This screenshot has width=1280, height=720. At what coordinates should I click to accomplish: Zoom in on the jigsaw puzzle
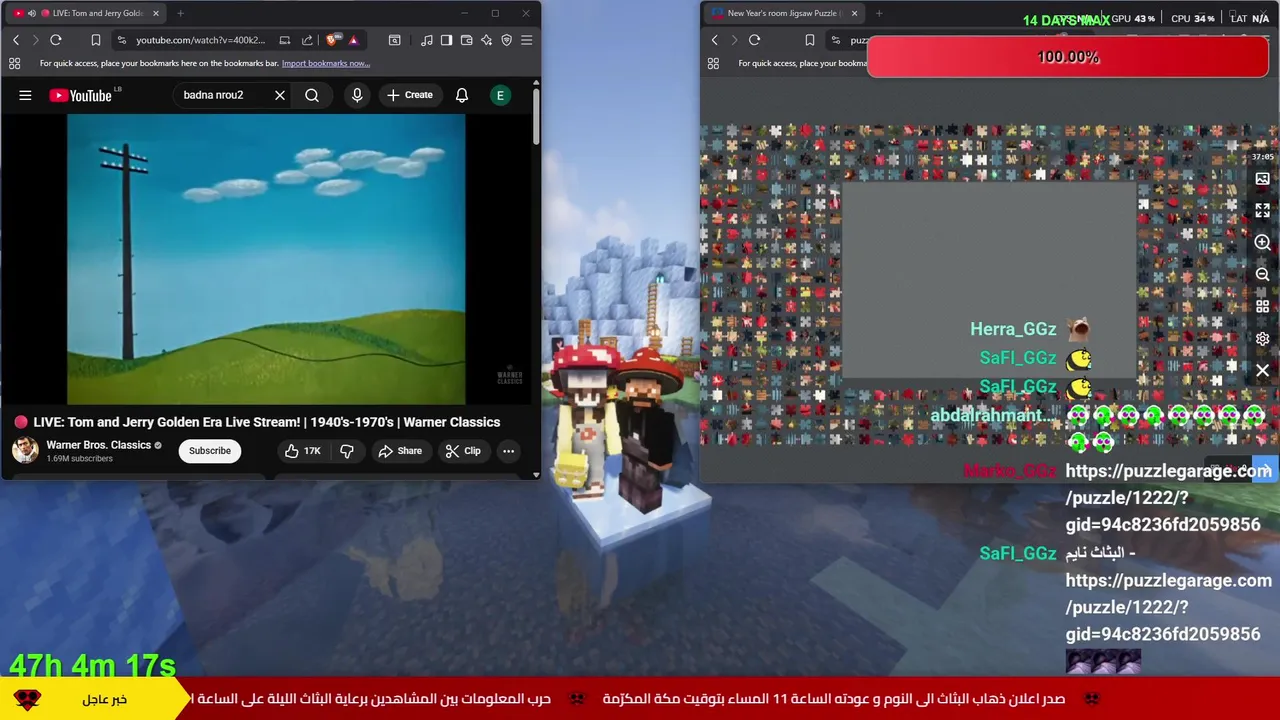tap(1262, 243)
